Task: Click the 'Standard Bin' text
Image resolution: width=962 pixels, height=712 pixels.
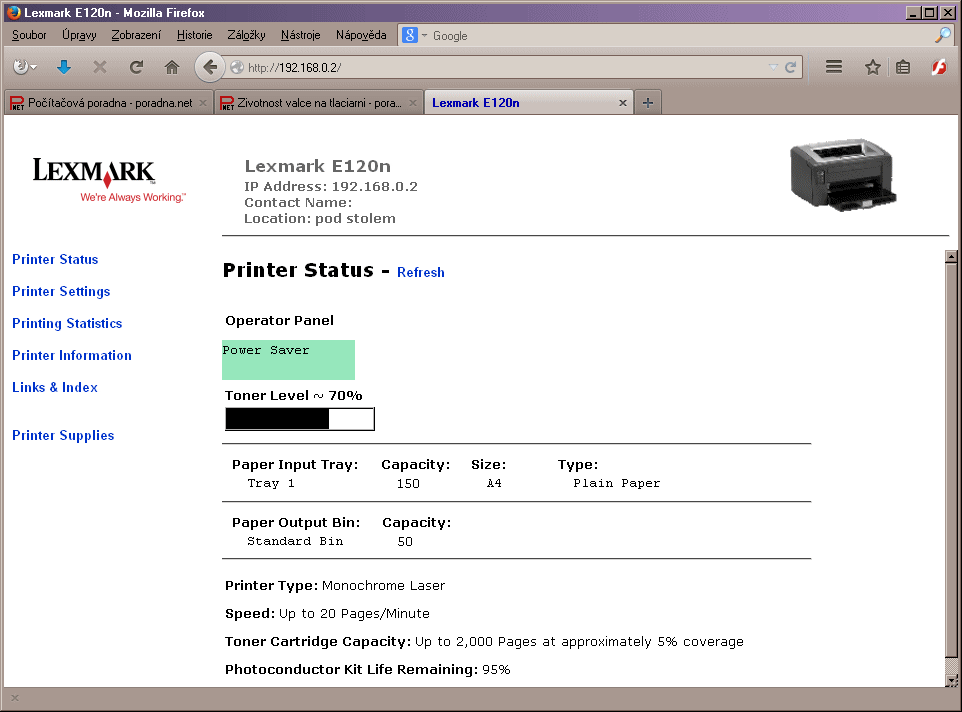Action: [x=295, y=541]
